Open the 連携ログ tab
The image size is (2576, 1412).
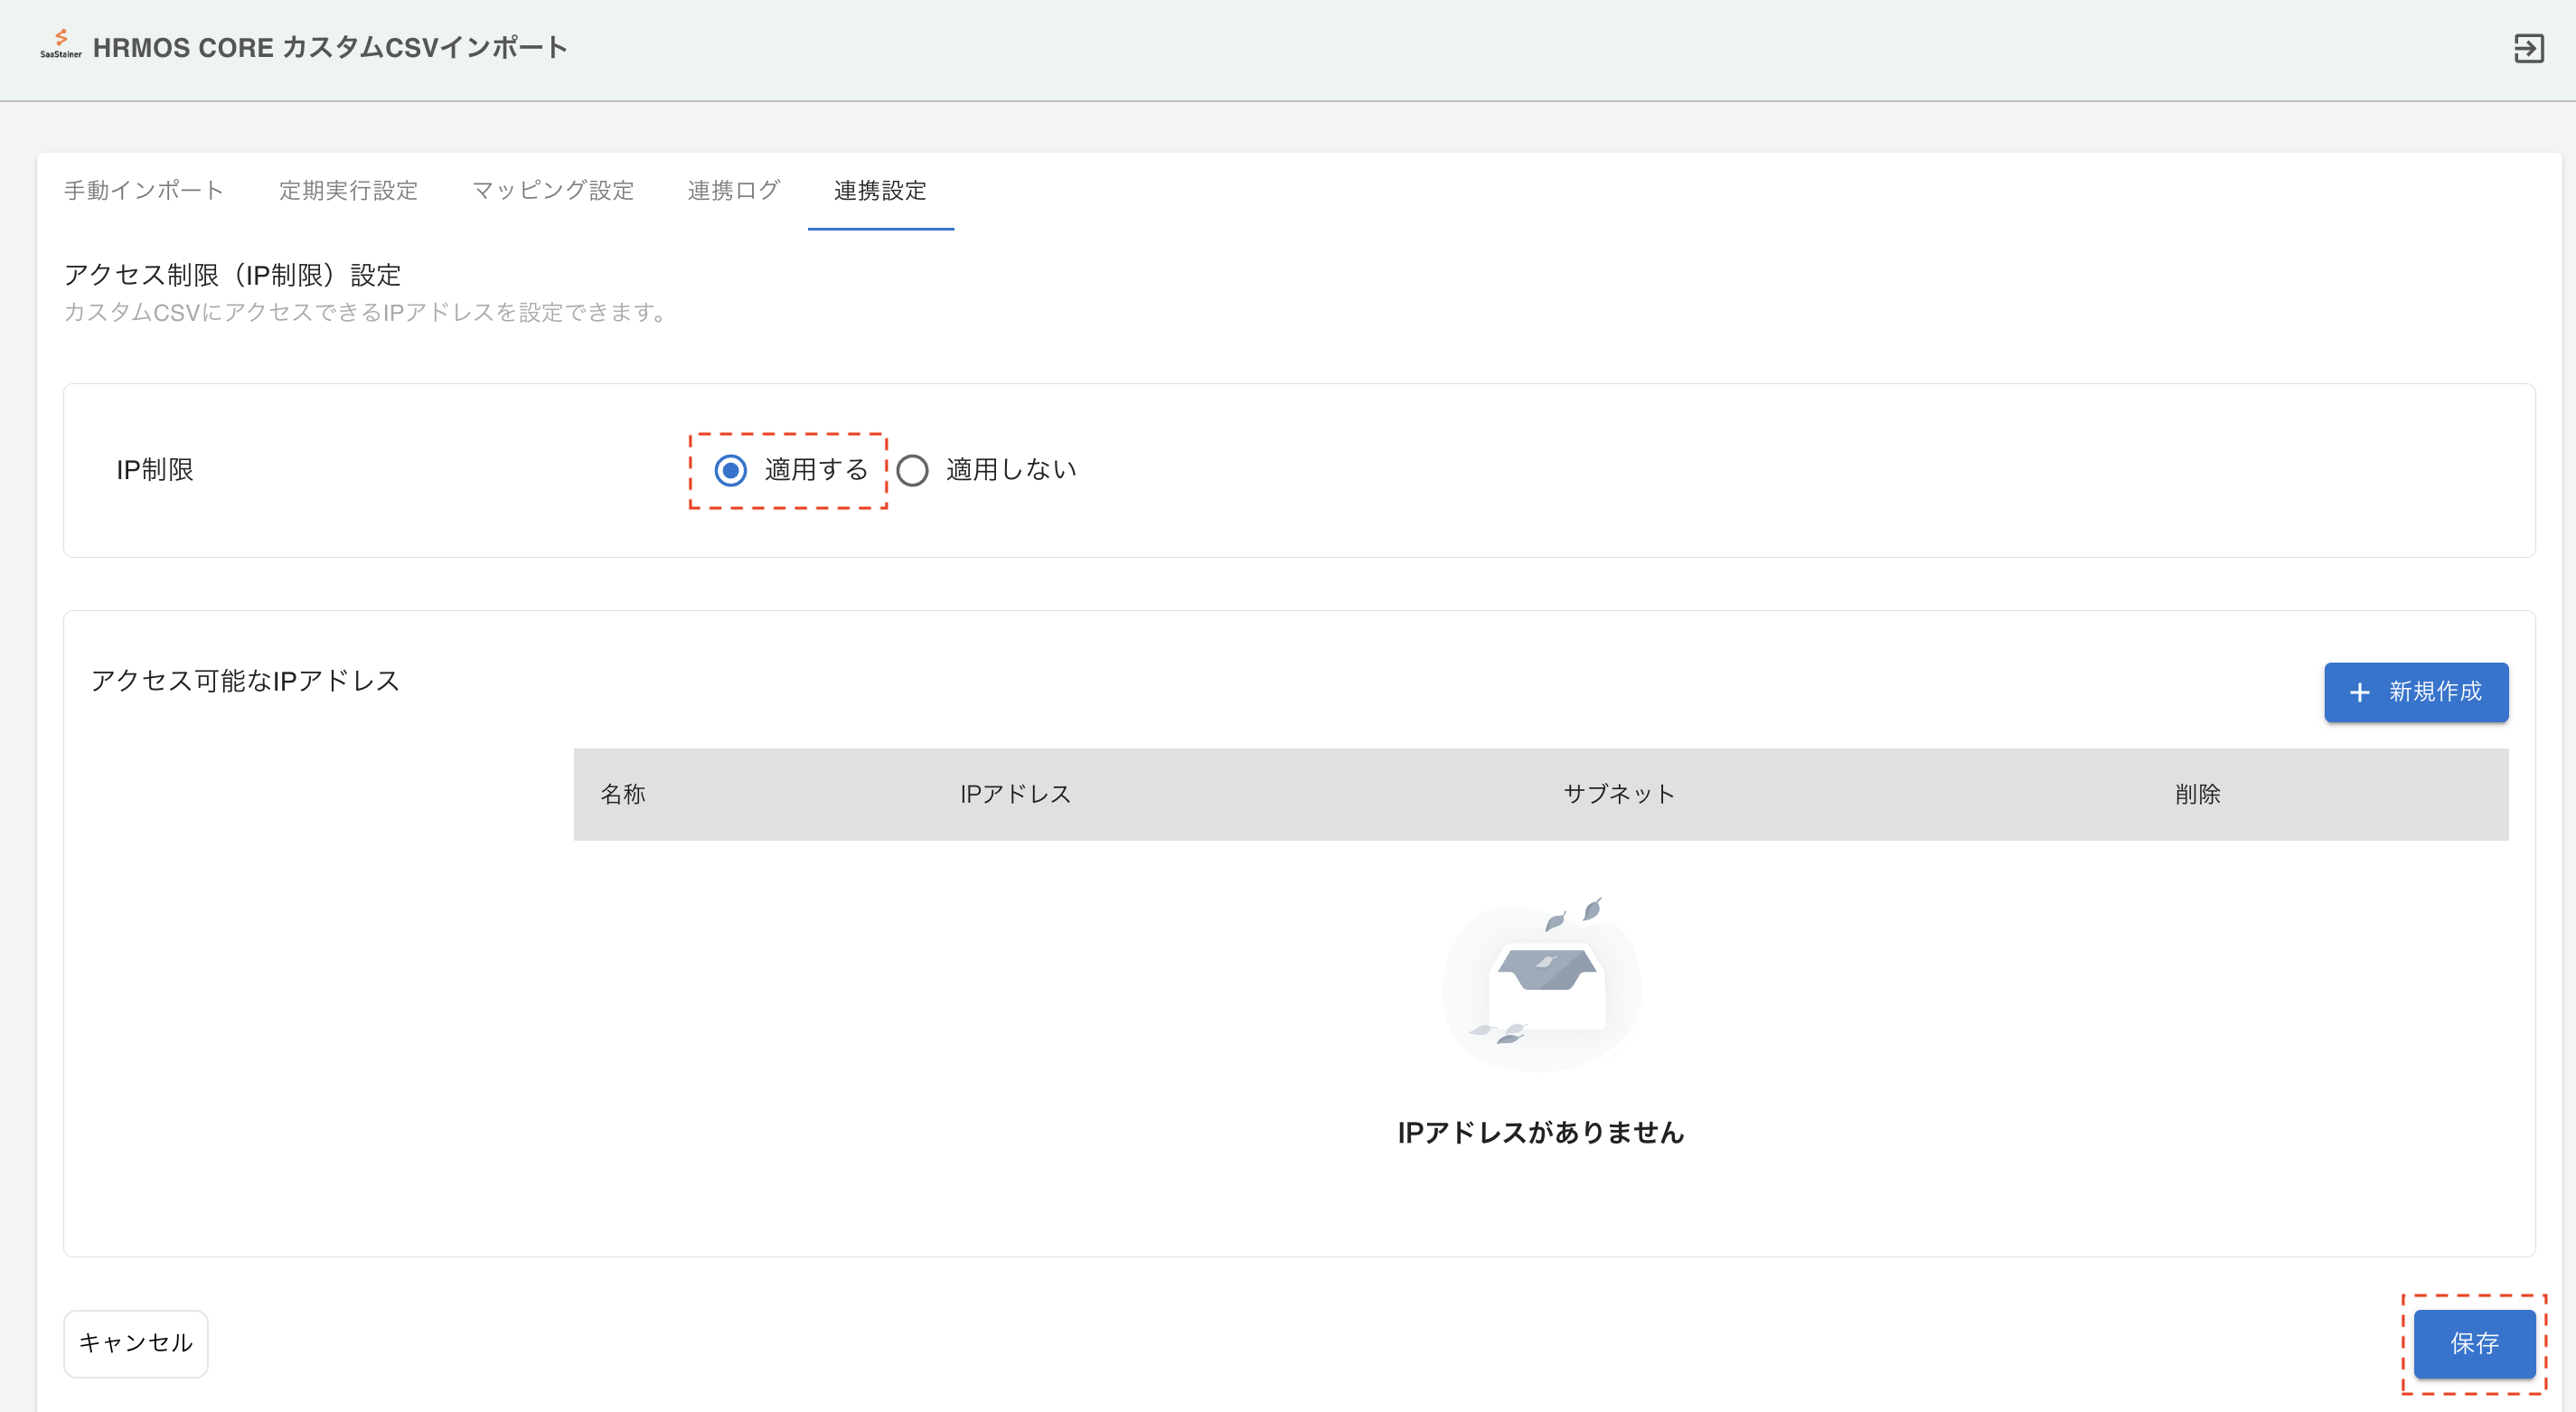(733, 190)
